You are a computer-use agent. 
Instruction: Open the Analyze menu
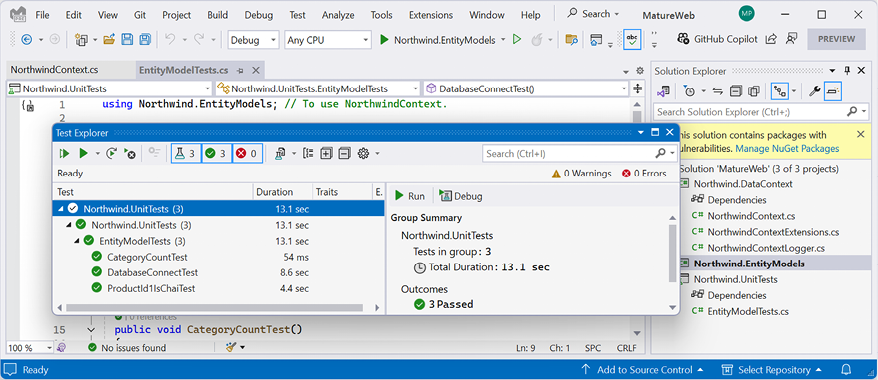(x=338, y=15)
